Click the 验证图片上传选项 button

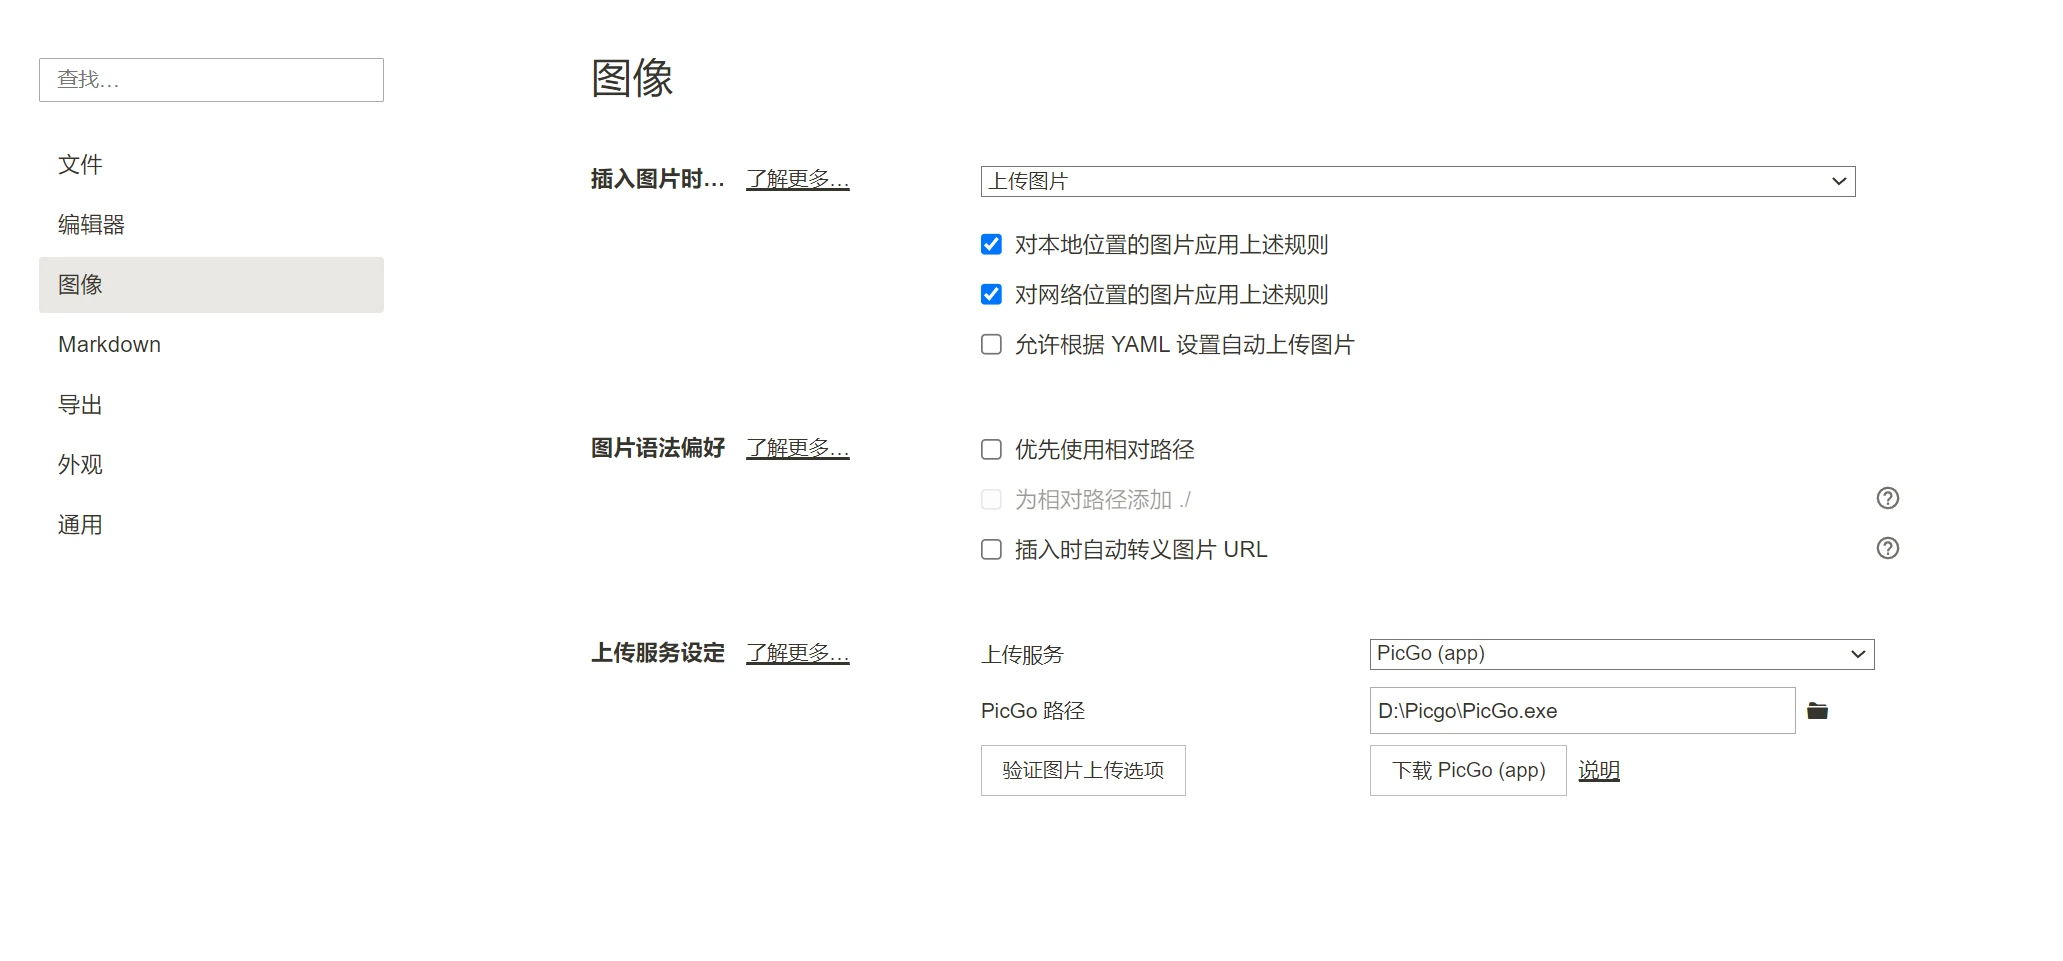click(x=1083, y=770)
